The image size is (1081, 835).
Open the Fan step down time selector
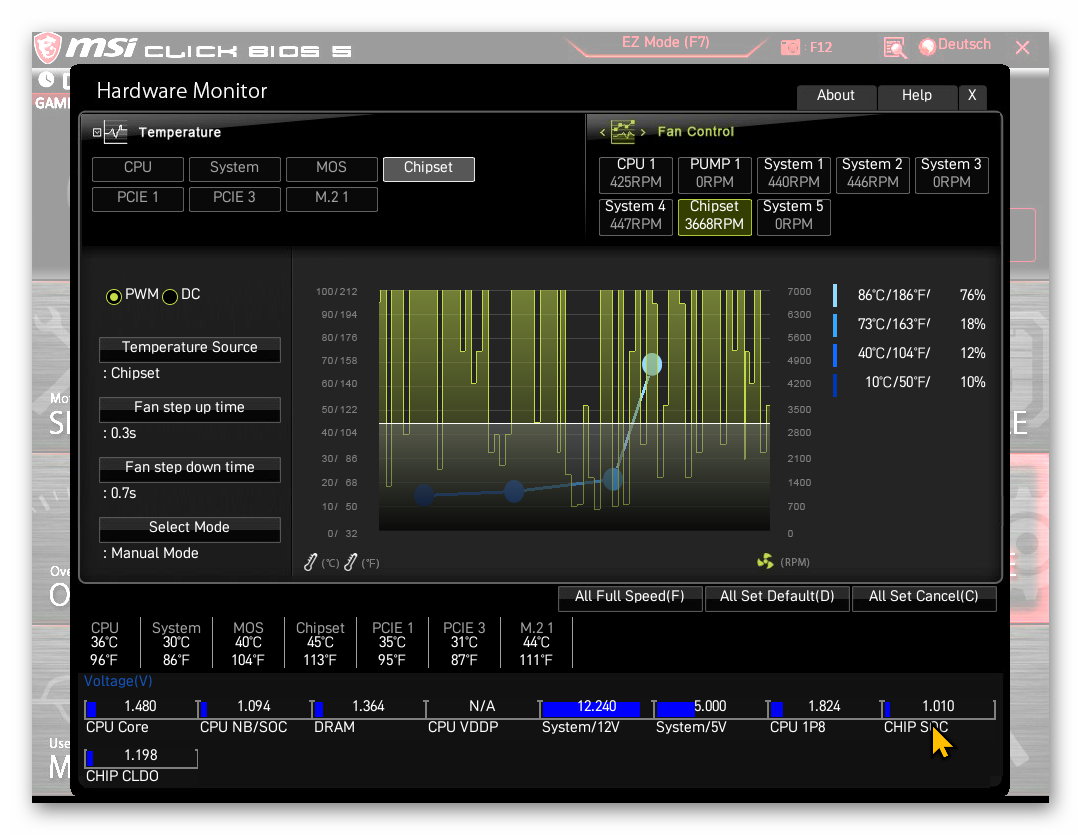tap(190, 469)
